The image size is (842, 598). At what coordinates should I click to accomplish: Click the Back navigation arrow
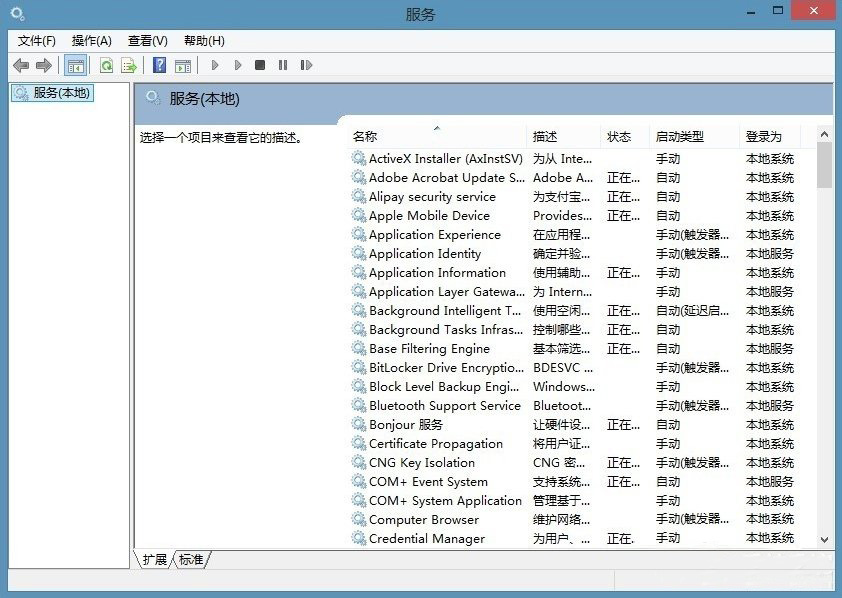[x=21, y=65]
